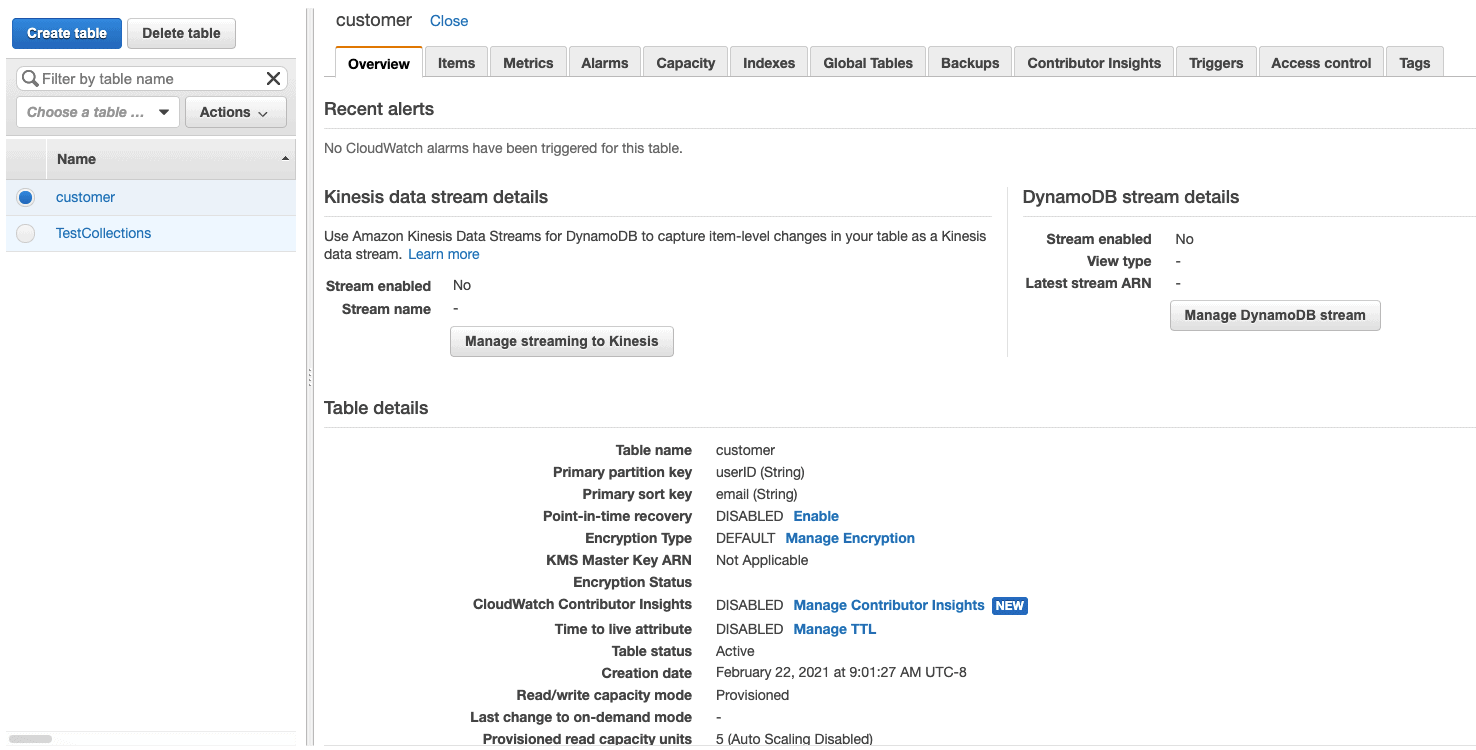Viewport: 1476px width, 750px height.
Task: Click the Create table button
Action: tap(67, 33)
